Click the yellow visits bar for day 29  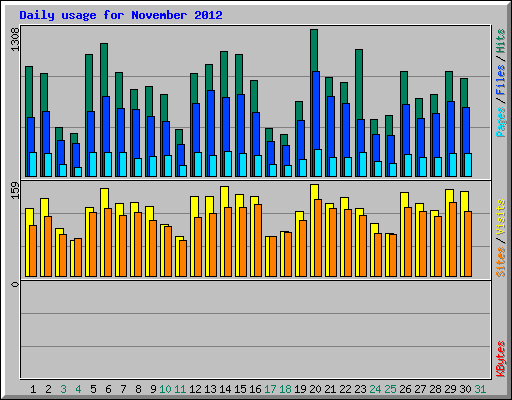coord(448,196)
